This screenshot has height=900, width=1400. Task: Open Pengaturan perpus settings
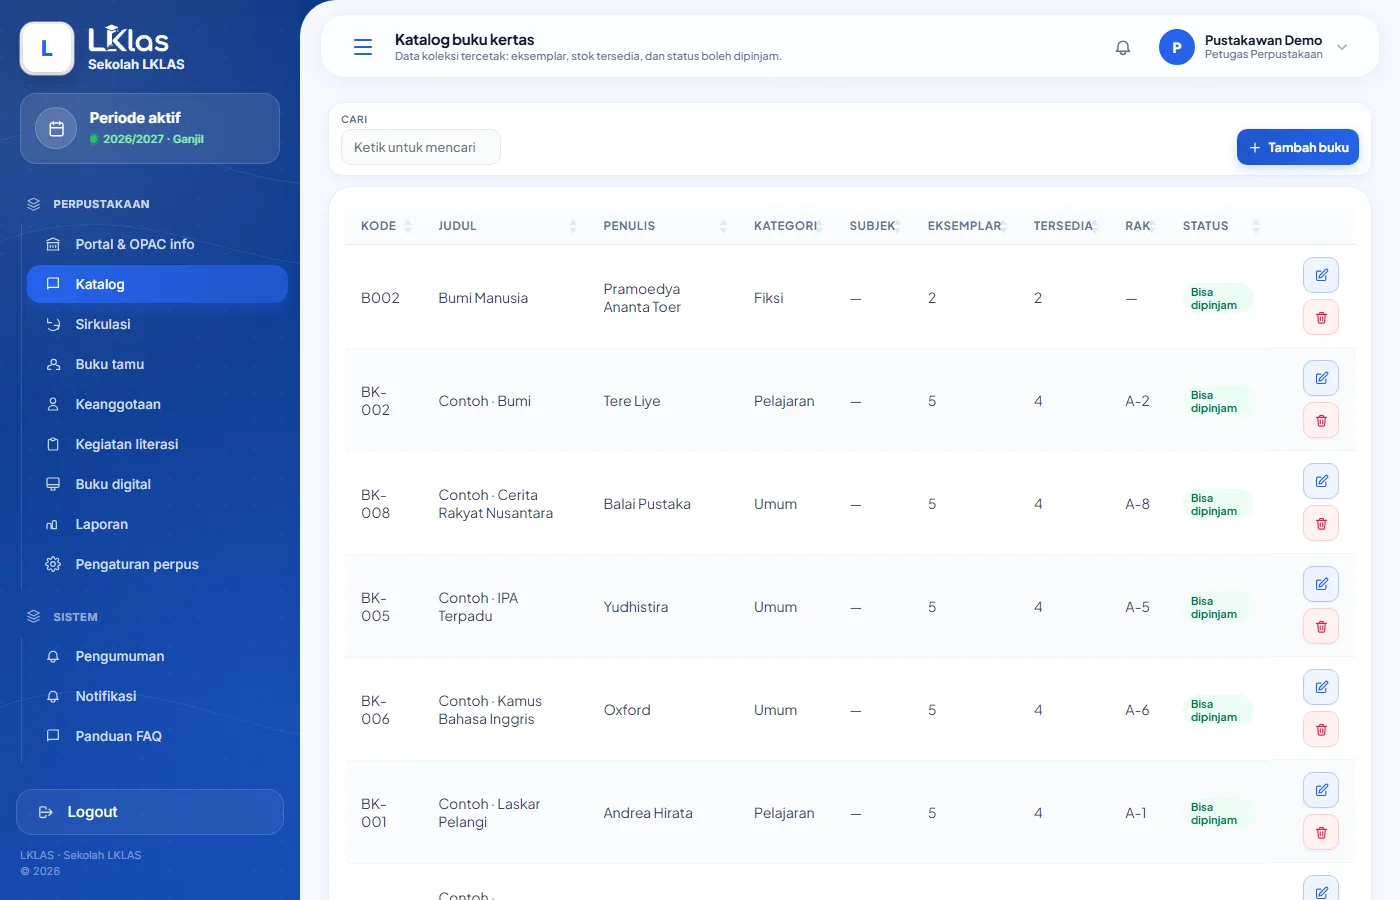157,564
